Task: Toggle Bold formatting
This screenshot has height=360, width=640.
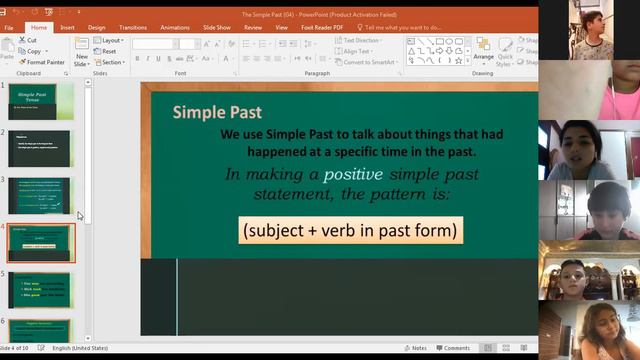Action: (137, 59)
